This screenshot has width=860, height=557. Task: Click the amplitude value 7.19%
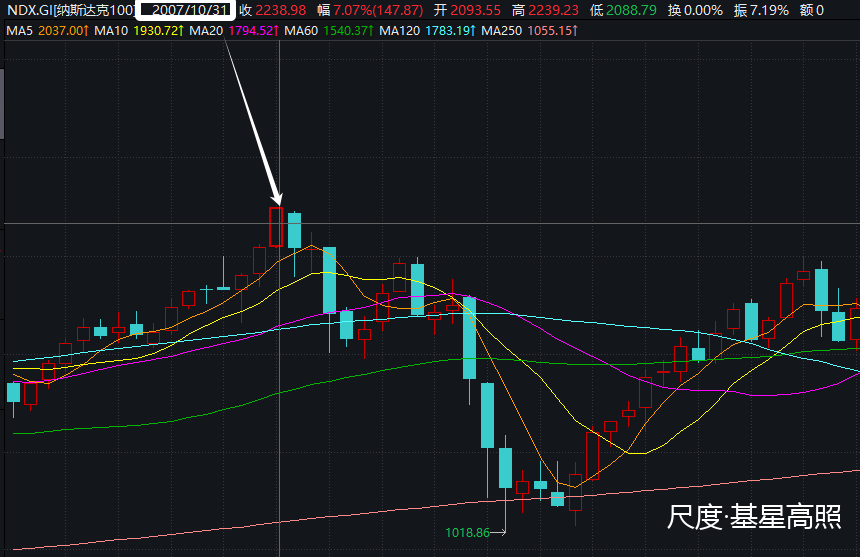[769, 10]
